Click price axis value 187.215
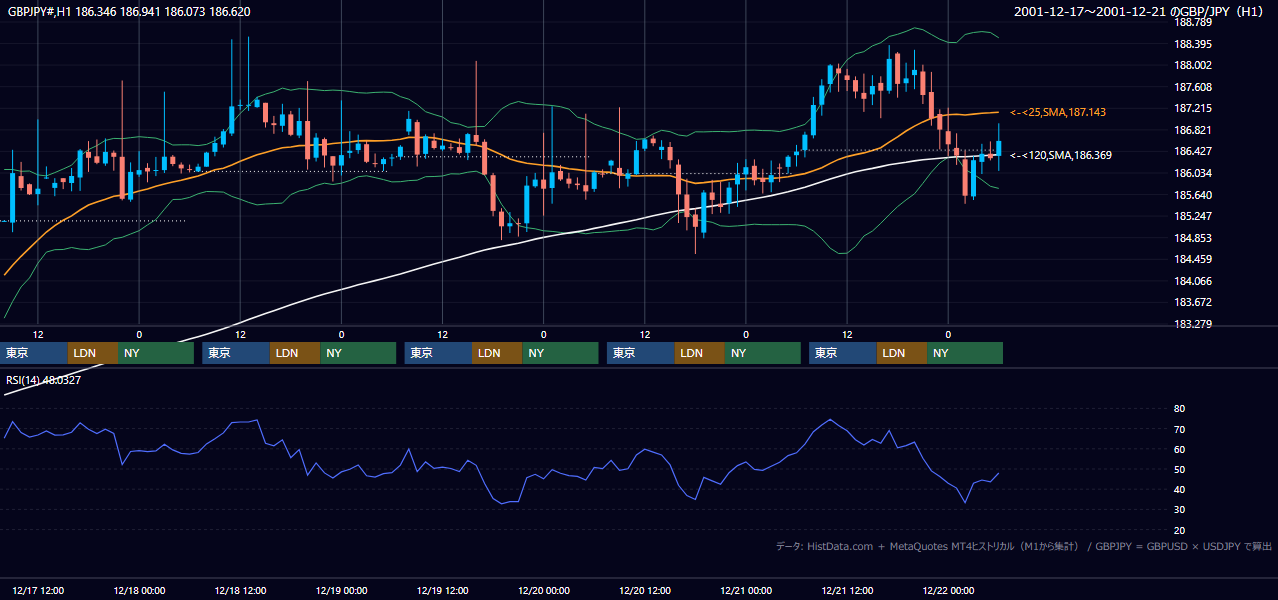The height and width of the screenshot is (600, 1278). point(1192,109)
